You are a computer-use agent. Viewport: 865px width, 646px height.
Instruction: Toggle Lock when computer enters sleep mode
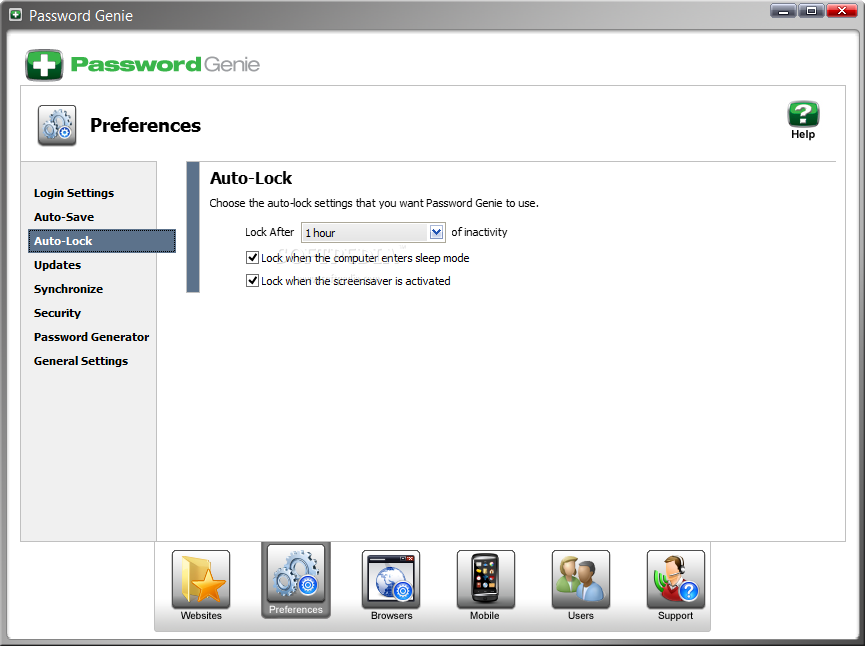tap(252, 258)
